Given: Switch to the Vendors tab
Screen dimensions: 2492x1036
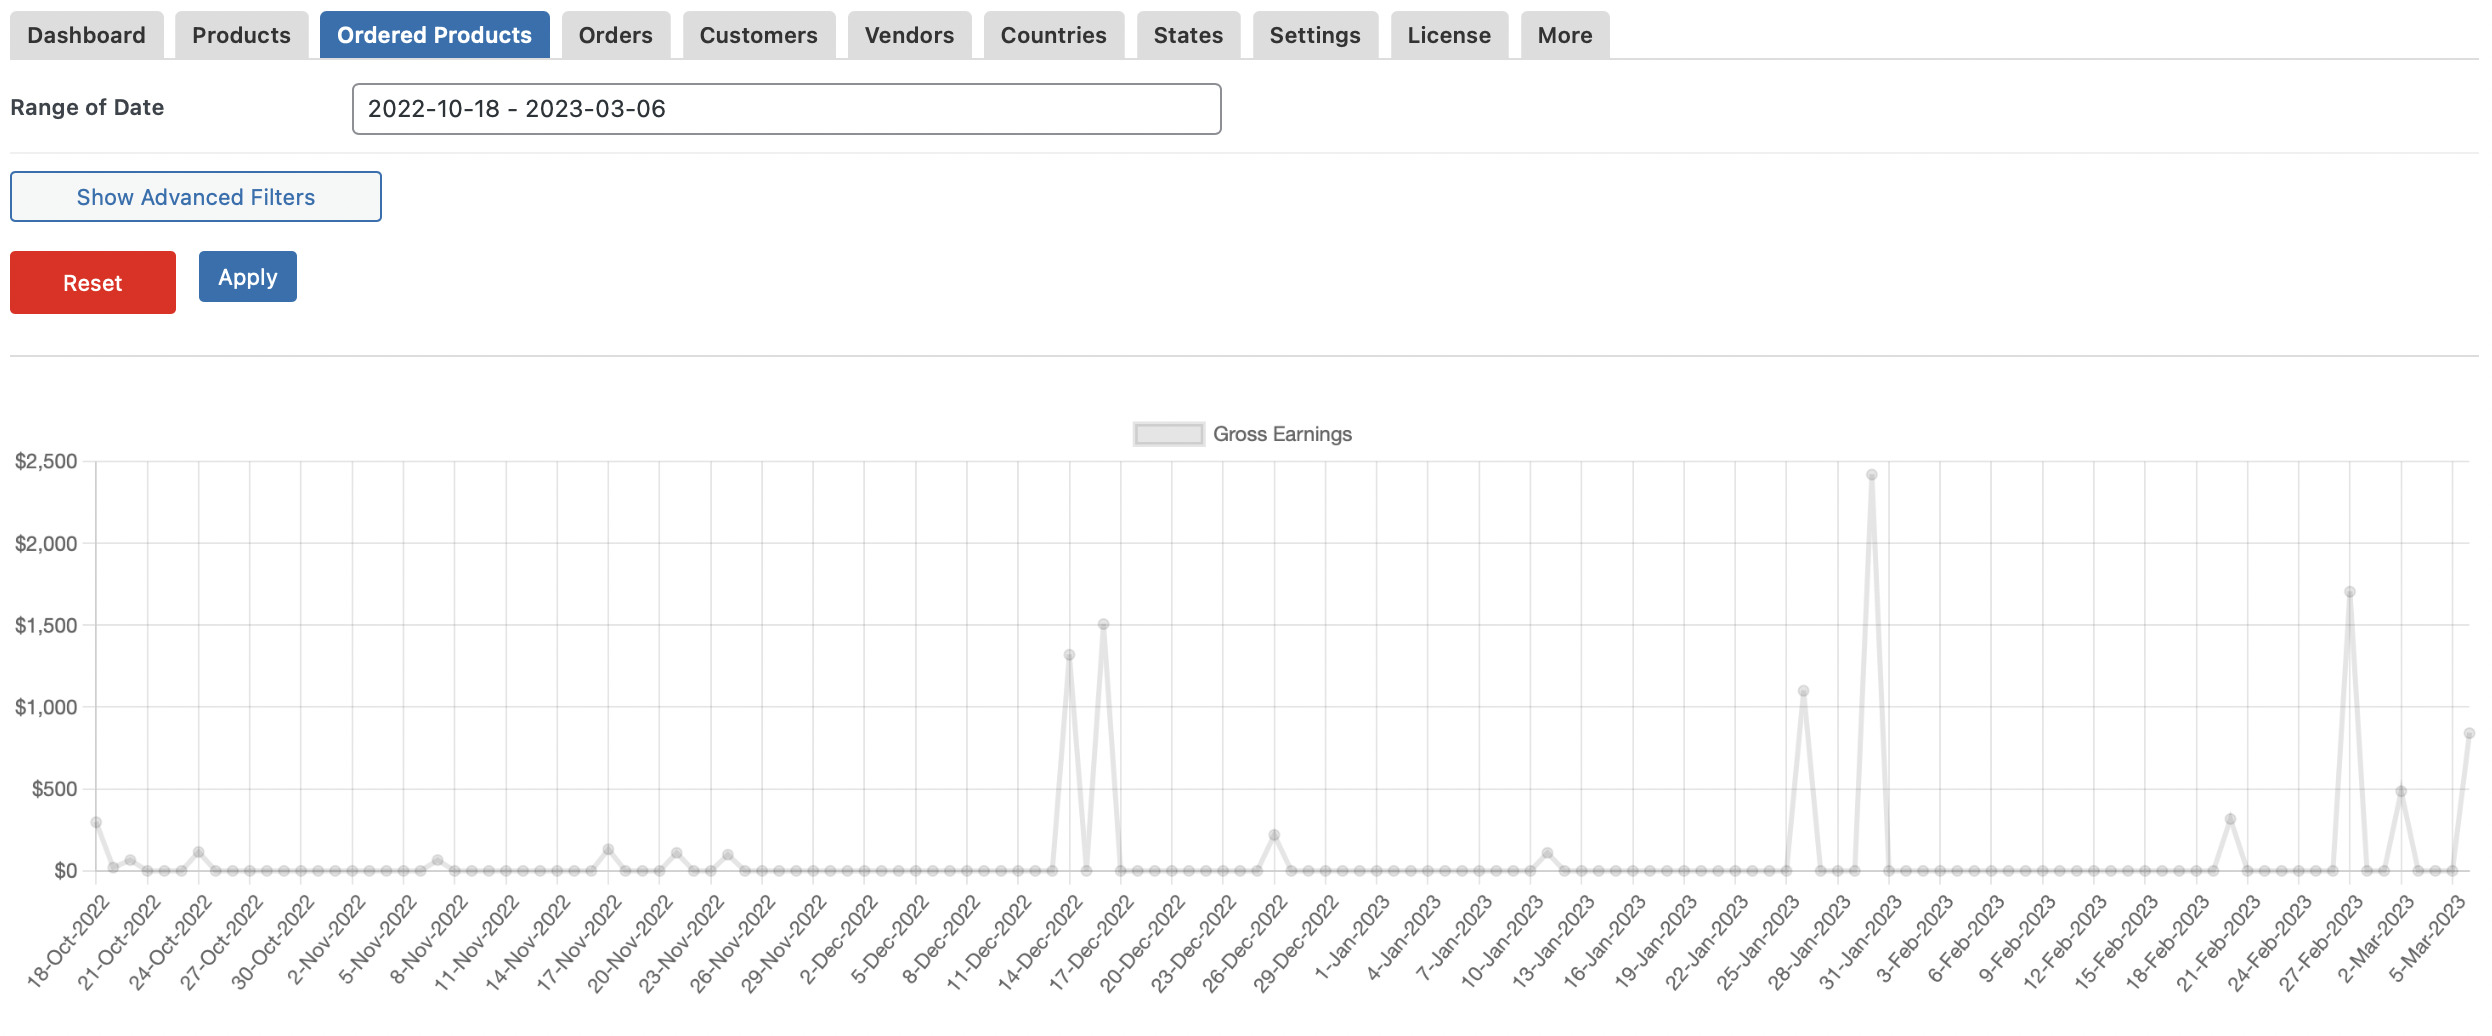Looking at the screenshot, I should click(x=909, y=35).
